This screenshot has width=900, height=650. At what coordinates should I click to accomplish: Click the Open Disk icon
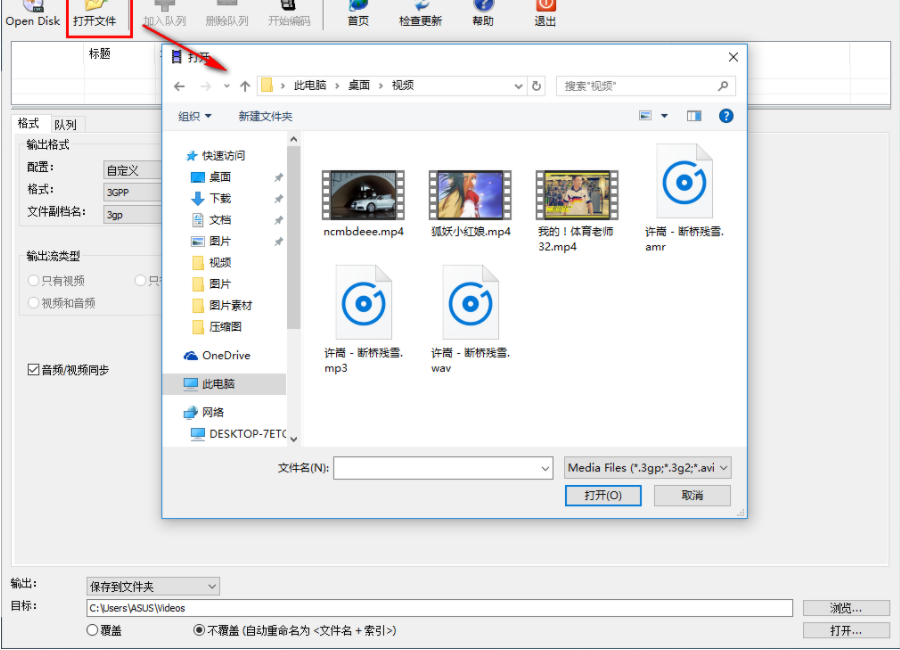pyautogui.click(x=31, y=13)
